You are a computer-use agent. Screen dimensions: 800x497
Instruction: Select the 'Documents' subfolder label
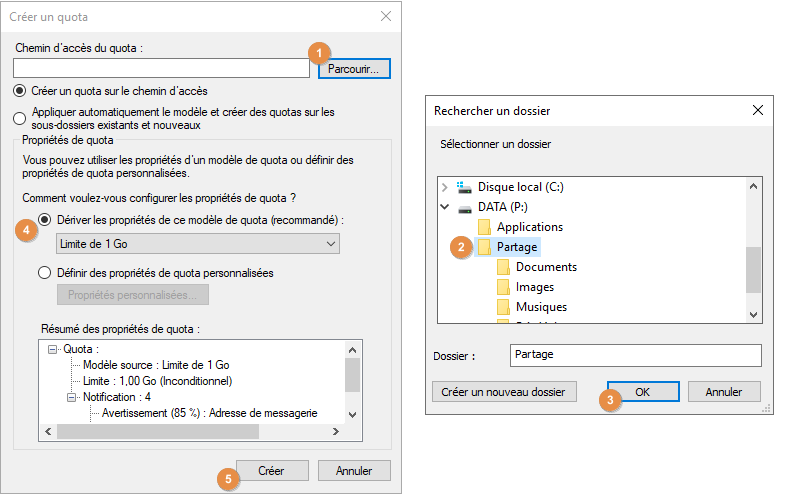(546, 267)
